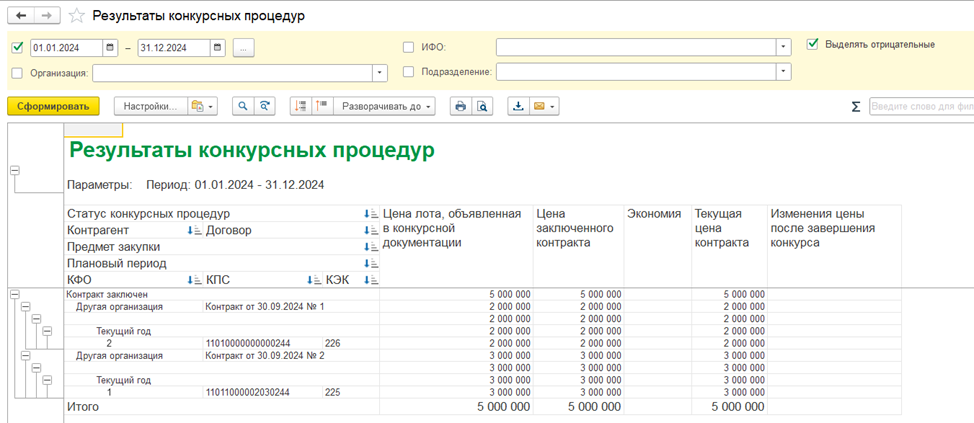Collapse first Другая организация group
974x423 pixels.
(25, 306)
